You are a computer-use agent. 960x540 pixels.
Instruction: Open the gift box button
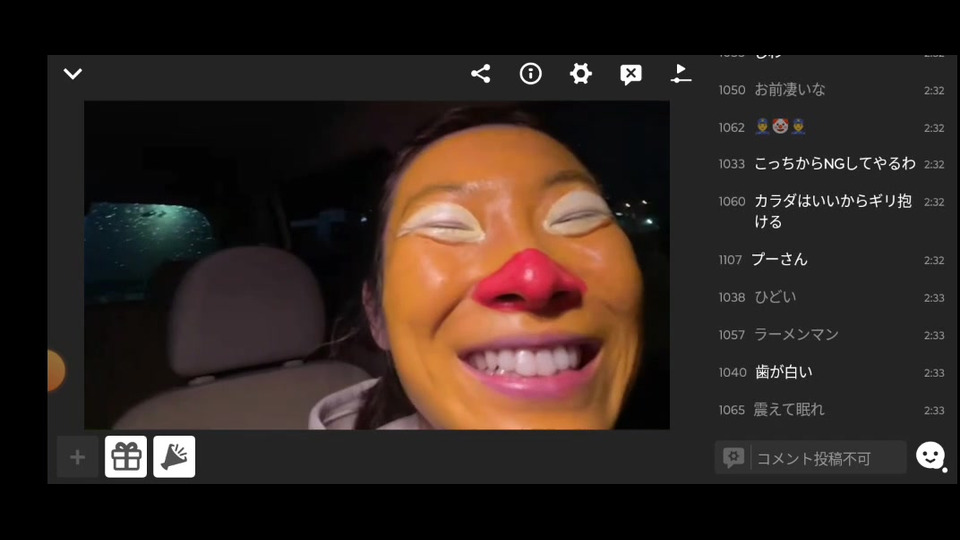point(126,457)
